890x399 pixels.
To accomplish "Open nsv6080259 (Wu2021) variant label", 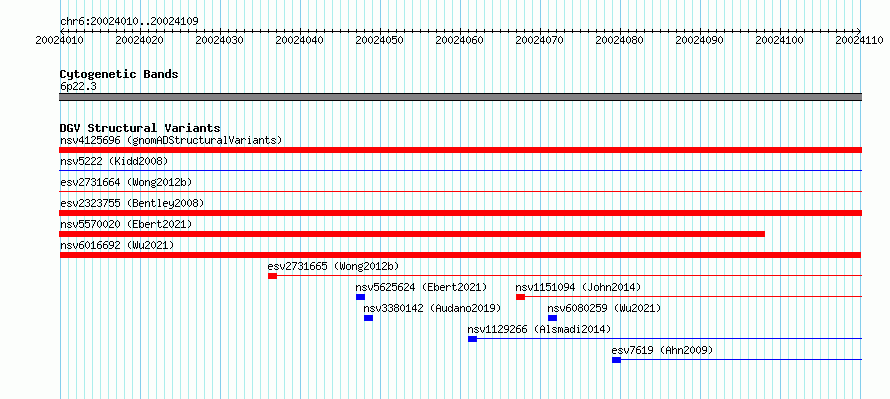I will tap(604, 308).
